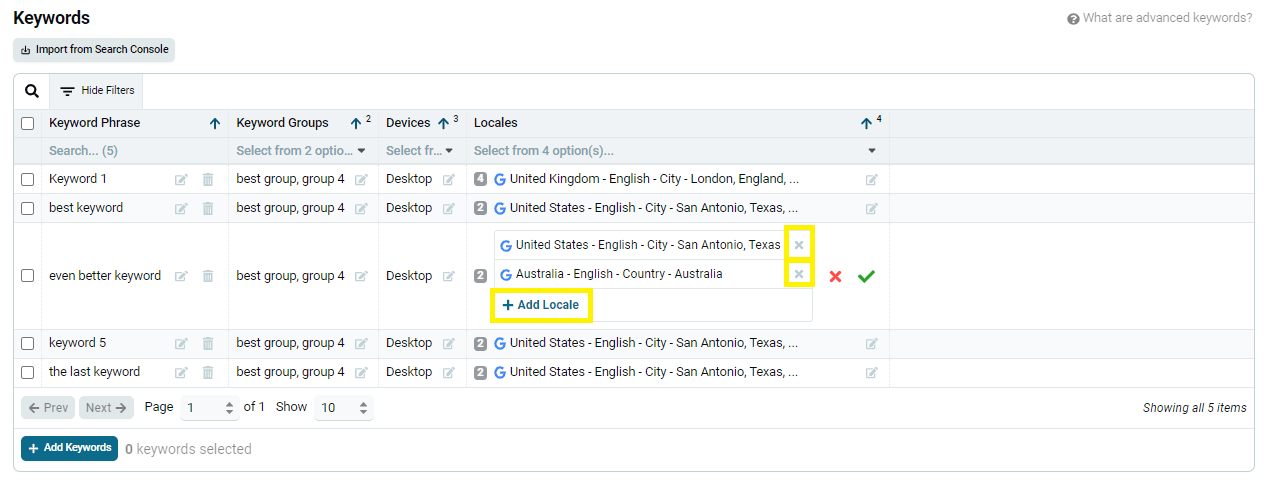
Task: Toggle the select-all keywords checkbox
Action: click(x=28, y=123)
